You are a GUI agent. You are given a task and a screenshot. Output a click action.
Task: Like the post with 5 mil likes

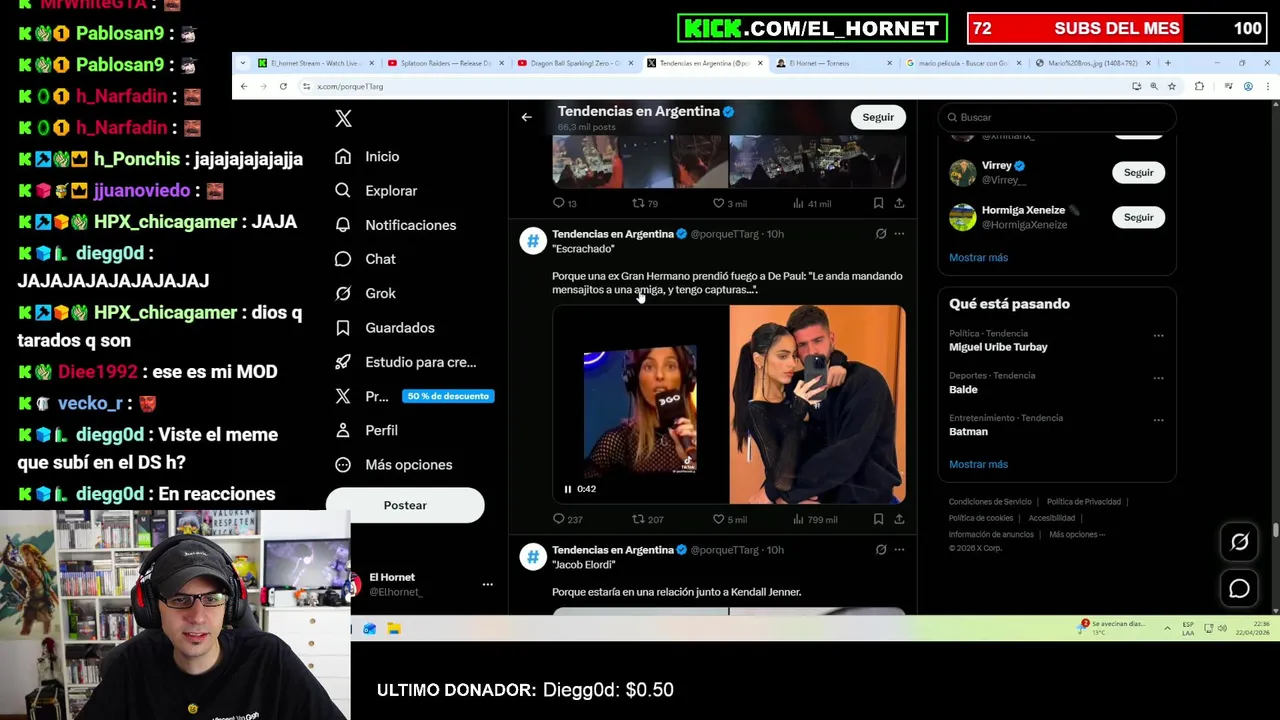pyautogui.click(x=729, y=519)
